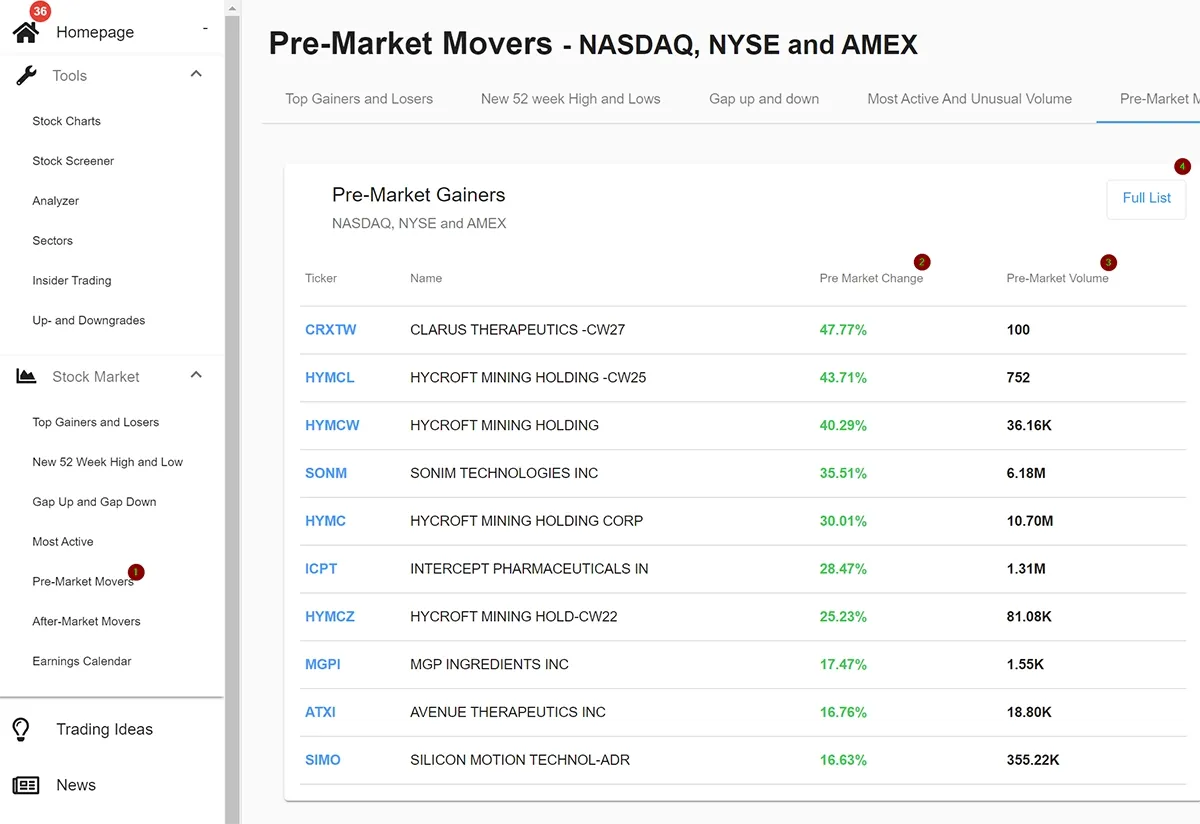Open New 52 Week High and Low sidebar link
This screenshot has width=1200, height=824.
pos(107,462)
